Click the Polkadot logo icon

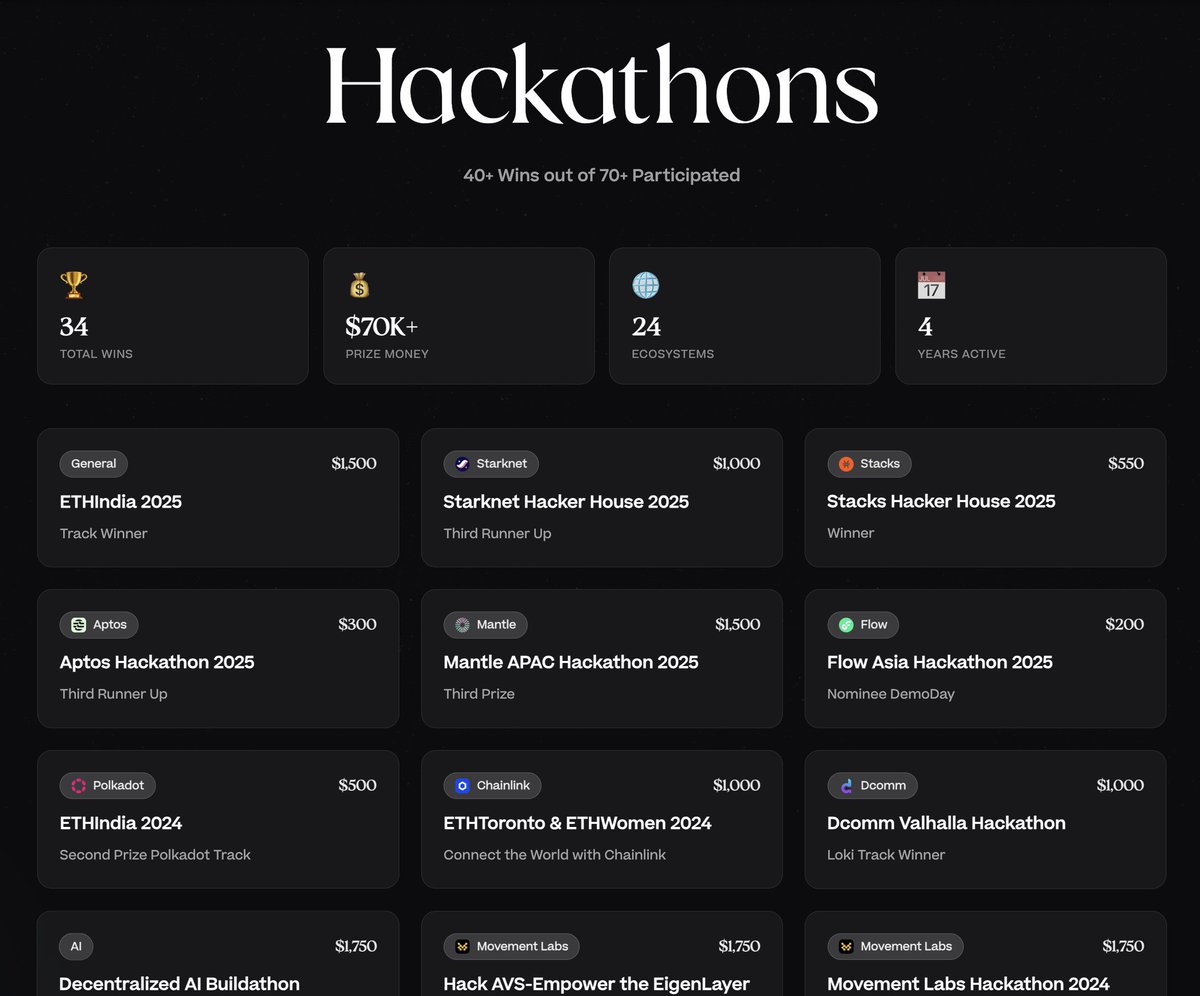point(80,785)
